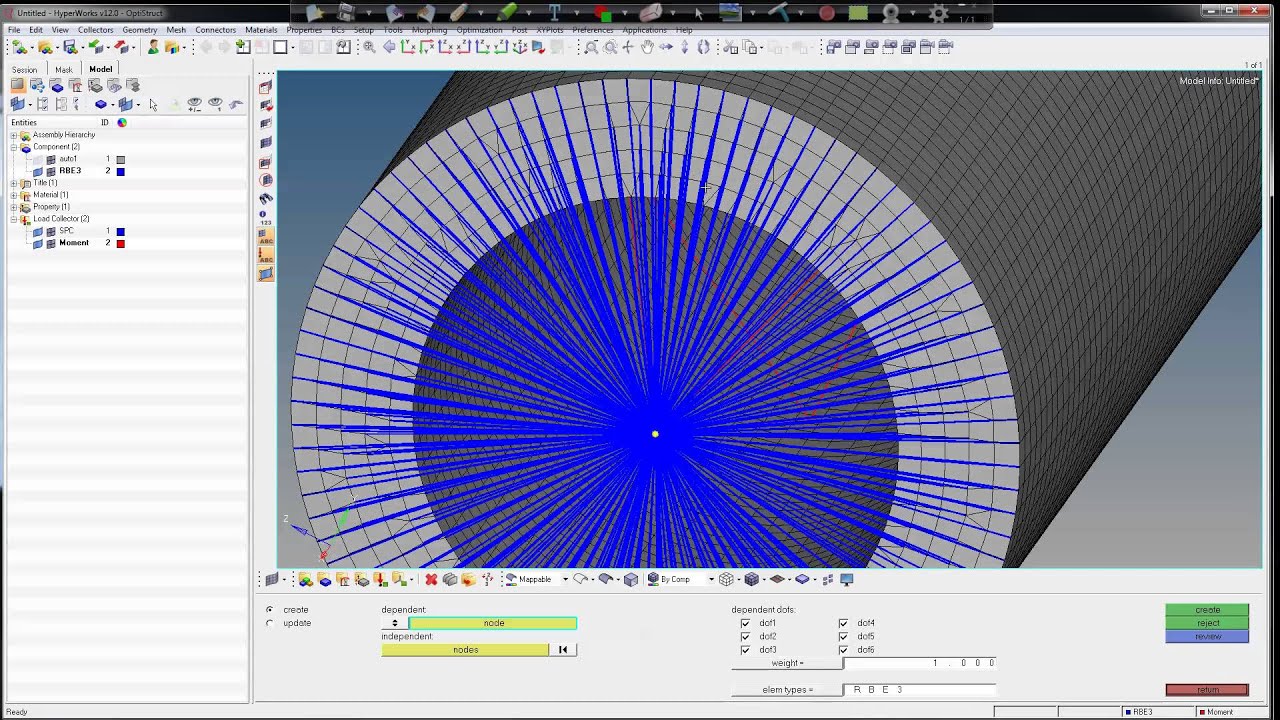Screen dimensions: 1280x720
Task: Activate the pan hand tool
Action: pos(647,47)
